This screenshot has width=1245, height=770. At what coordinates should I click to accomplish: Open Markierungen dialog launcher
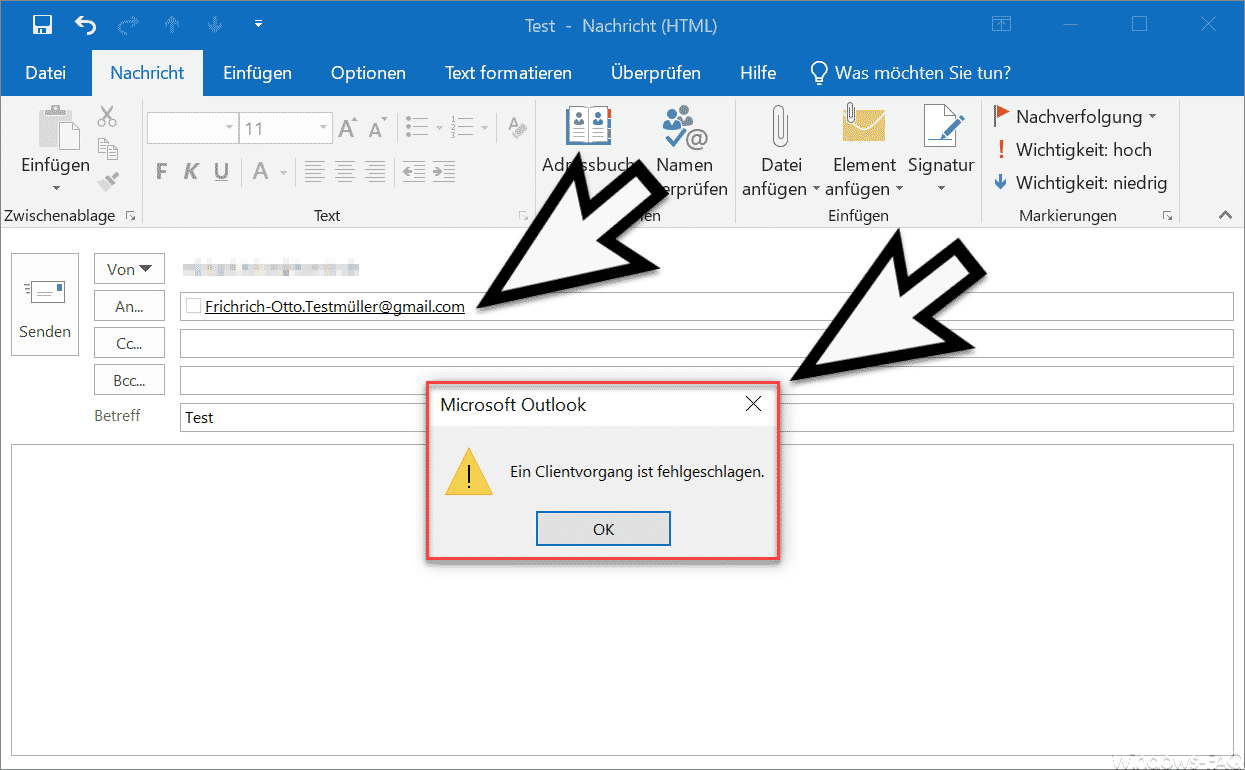[1168, 215]
